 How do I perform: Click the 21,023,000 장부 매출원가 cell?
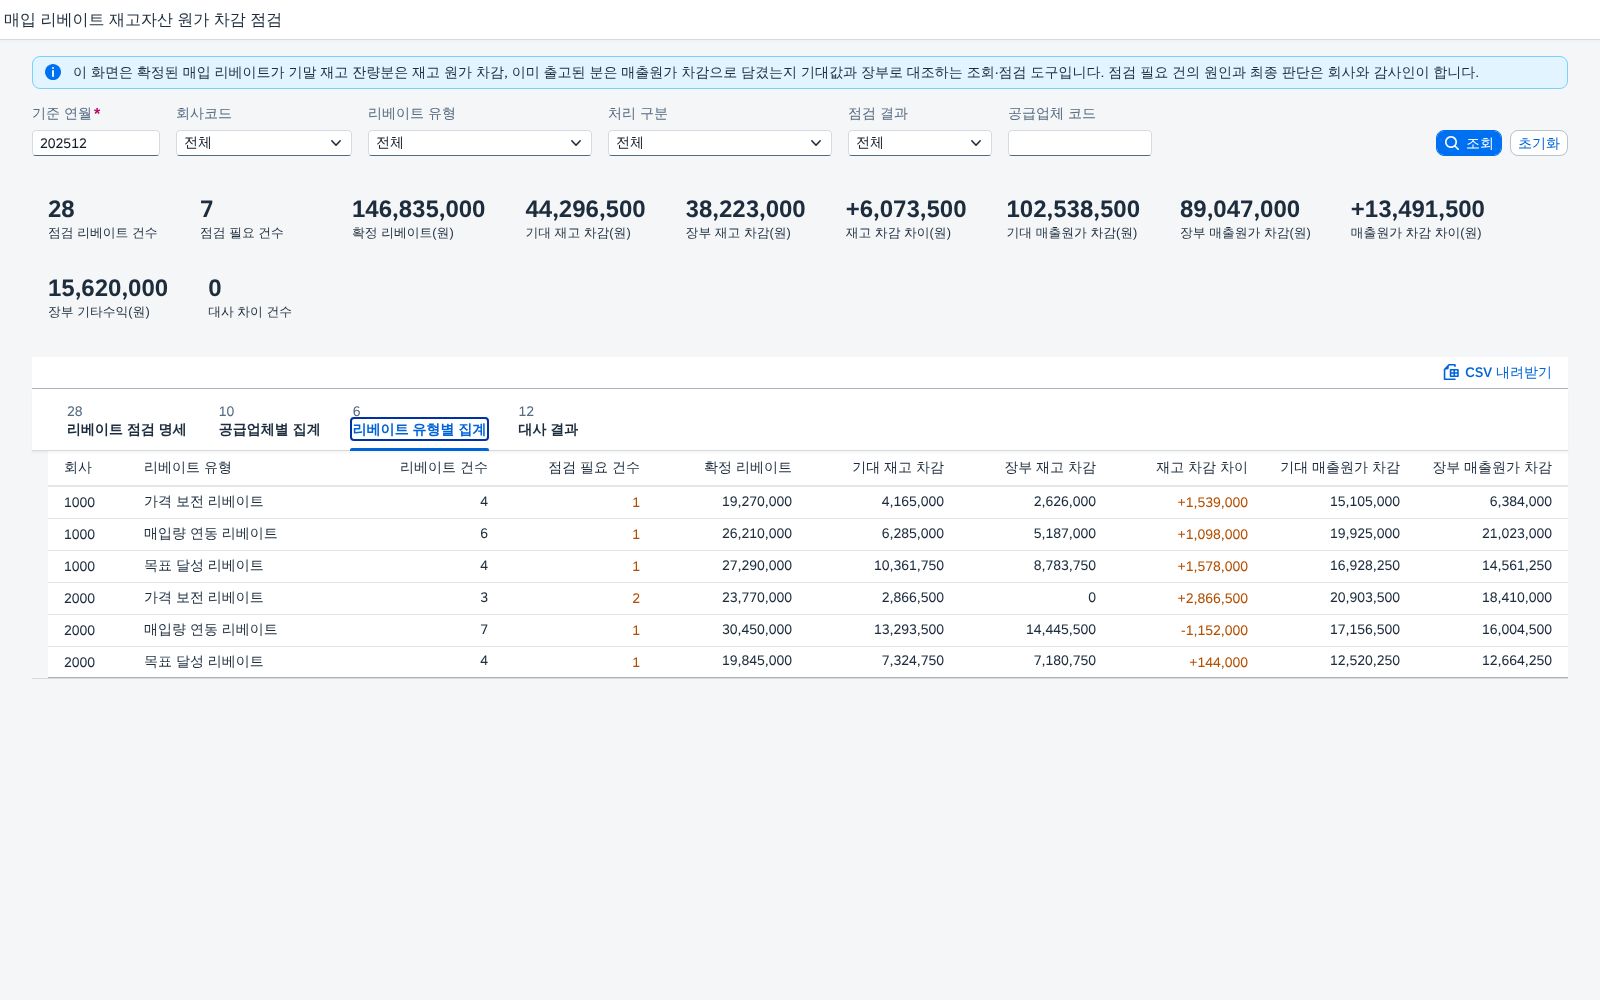click(x=1517, y=534)
